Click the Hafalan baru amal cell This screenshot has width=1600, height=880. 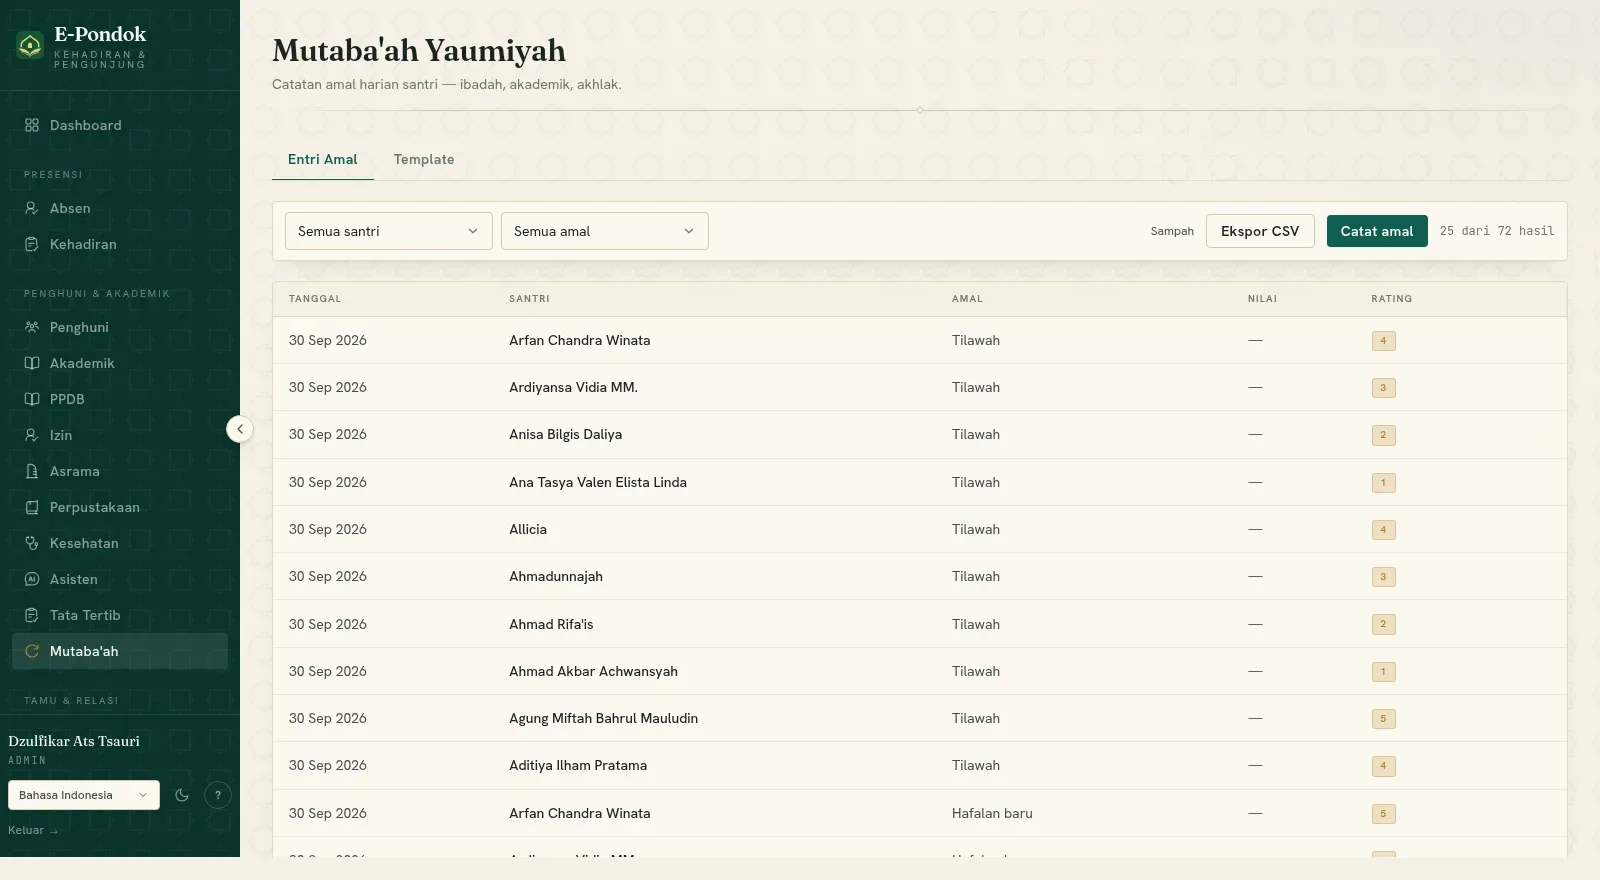992,813
